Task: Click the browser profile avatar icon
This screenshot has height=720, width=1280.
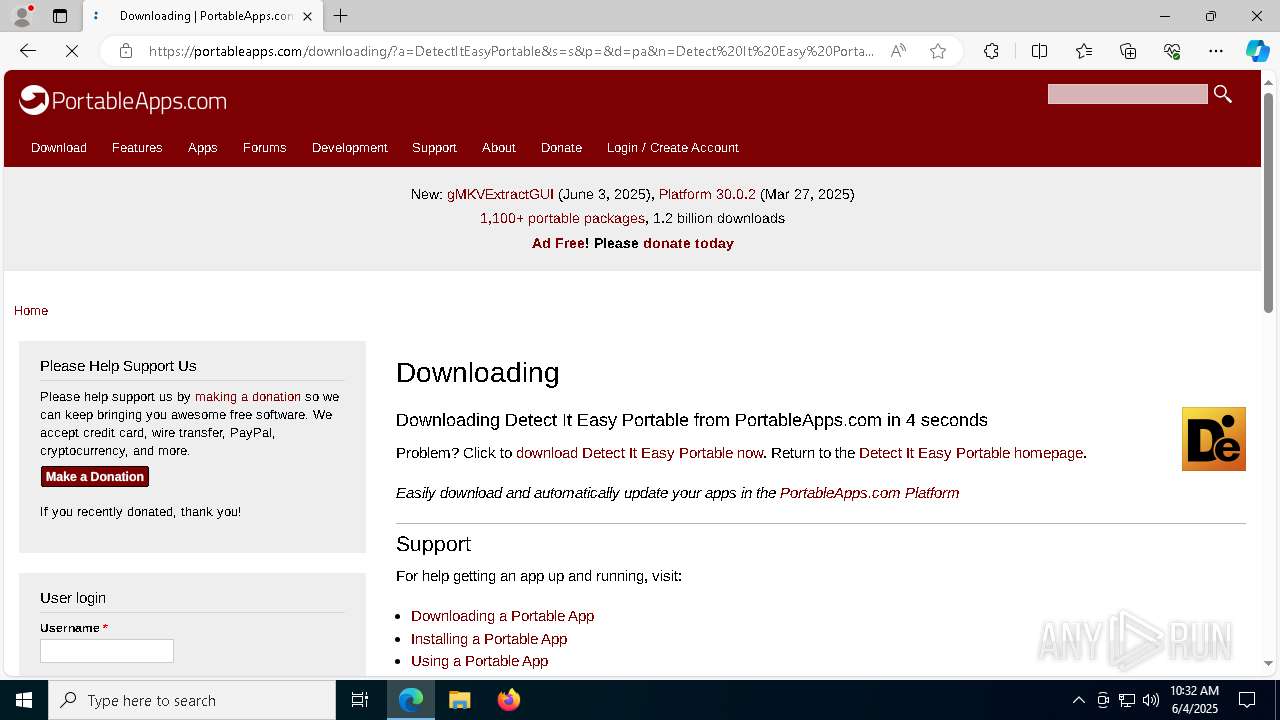Action: click(x=22, y=16)
